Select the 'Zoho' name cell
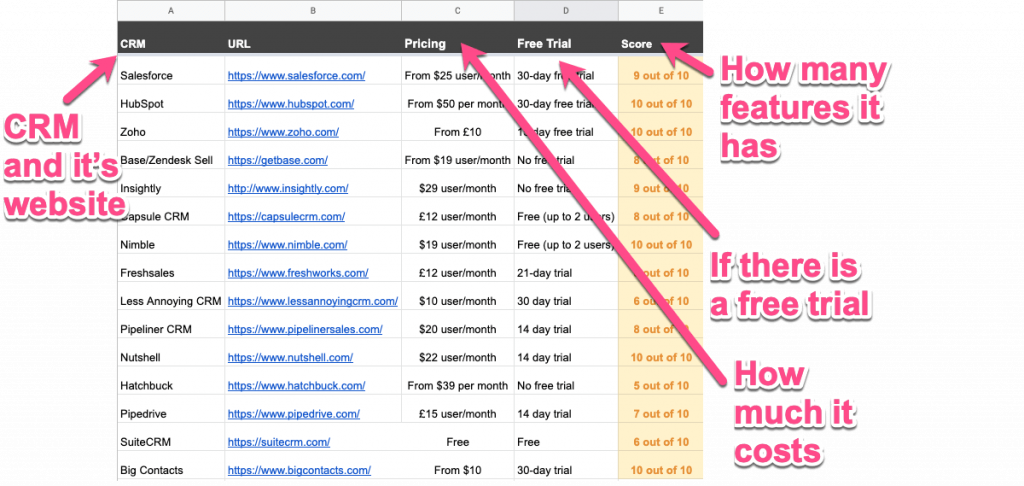Screen dimensions: 1024x486 (x=171, y=127)
